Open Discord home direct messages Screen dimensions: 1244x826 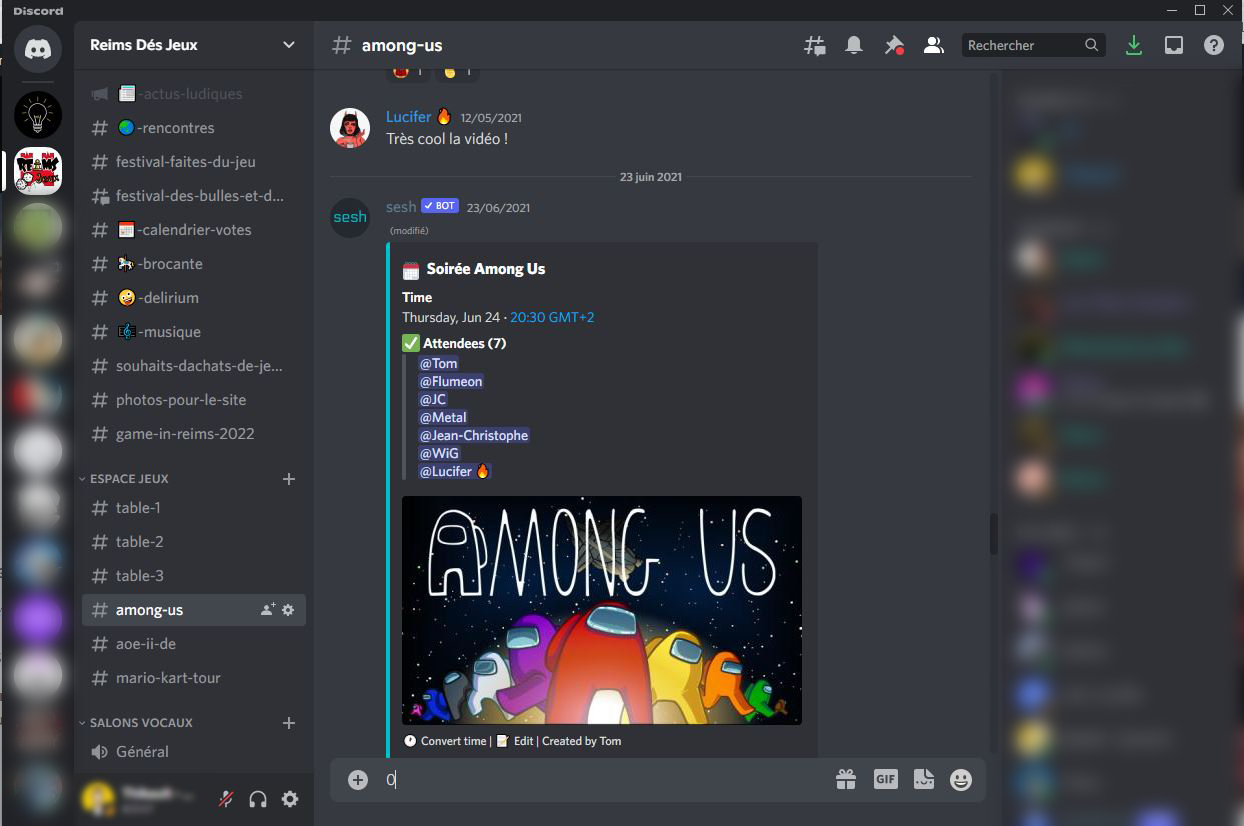[38, 49]
